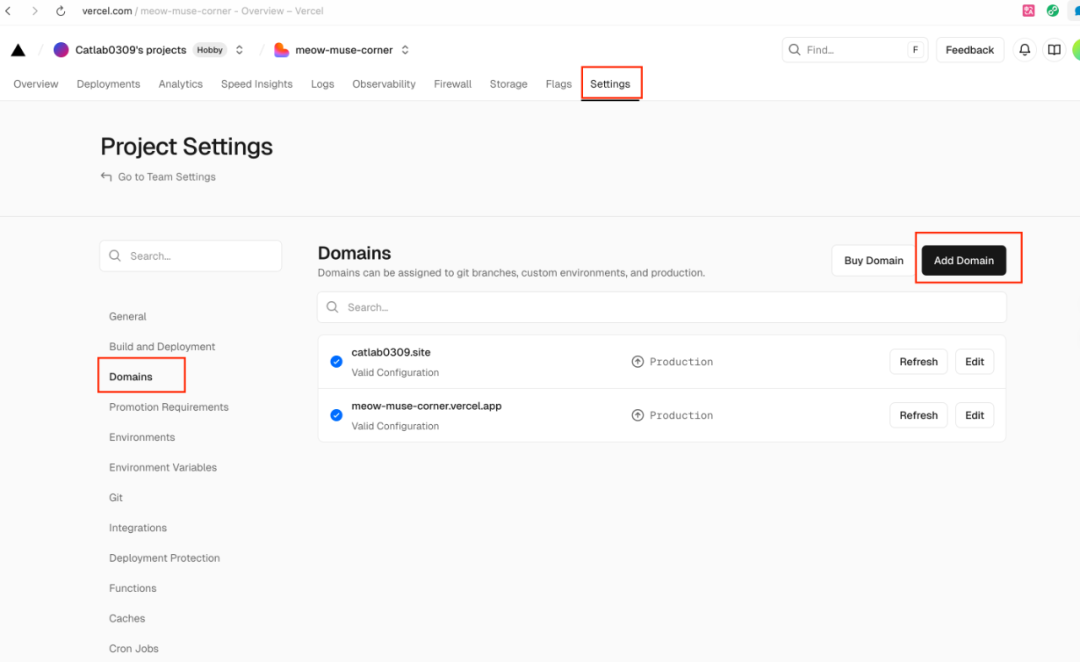Click the catlab0309.site domain name
The width and height of the screenshot is (1080, 662).
[391, 352]
